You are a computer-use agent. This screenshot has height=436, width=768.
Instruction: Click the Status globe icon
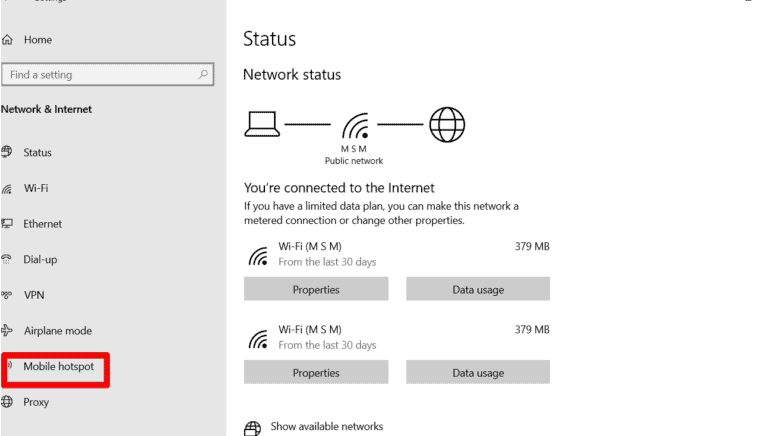pyautogui.click(x=7, y=152)
